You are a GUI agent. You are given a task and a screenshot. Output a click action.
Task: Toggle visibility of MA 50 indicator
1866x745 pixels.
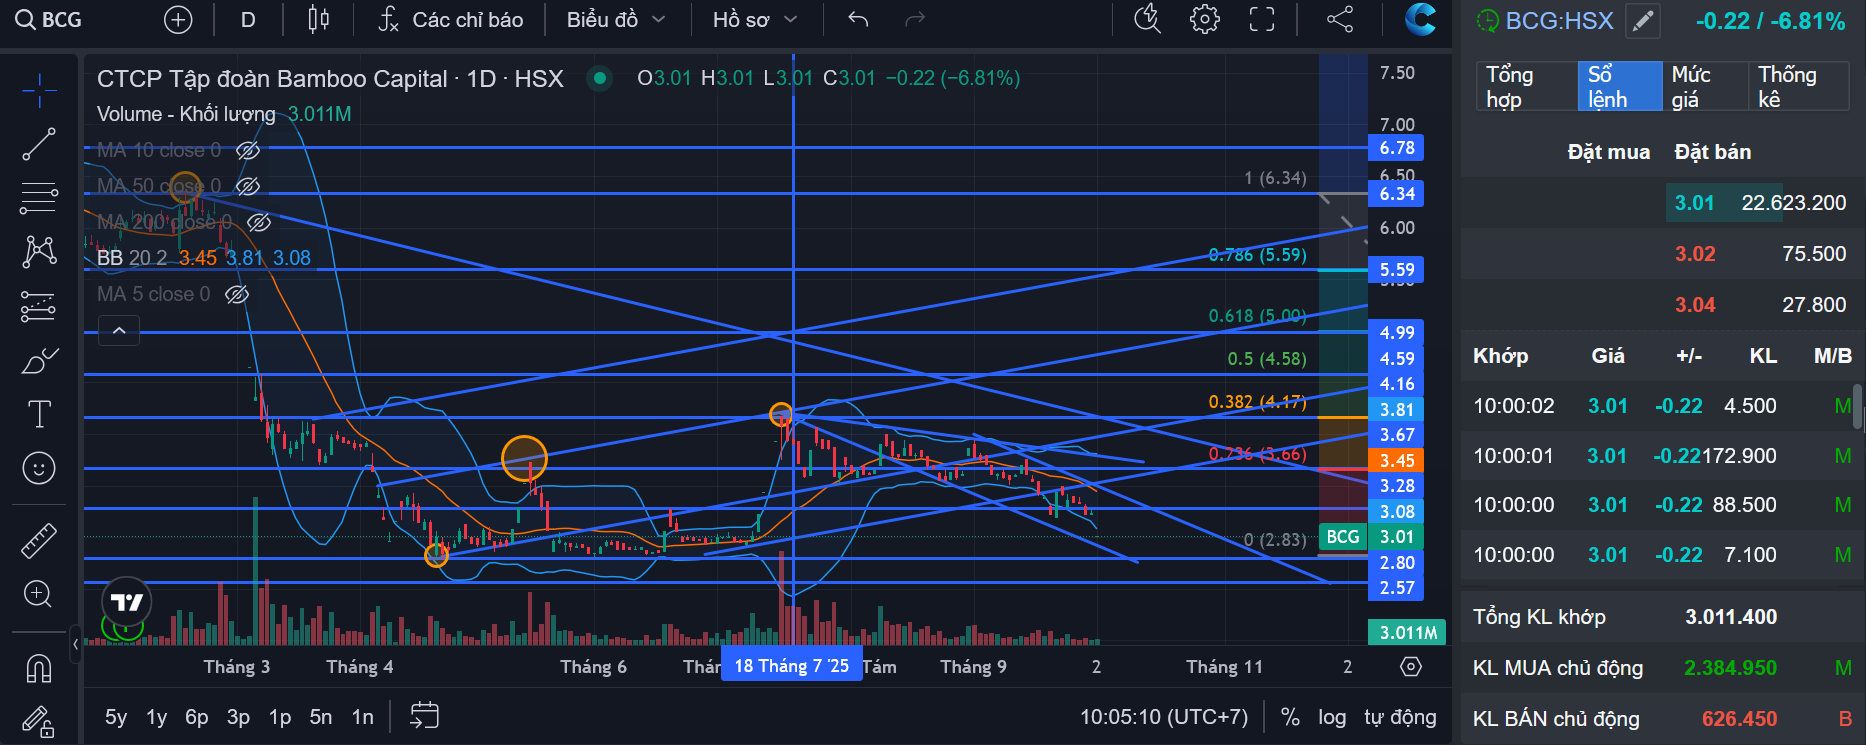[248, 186]
